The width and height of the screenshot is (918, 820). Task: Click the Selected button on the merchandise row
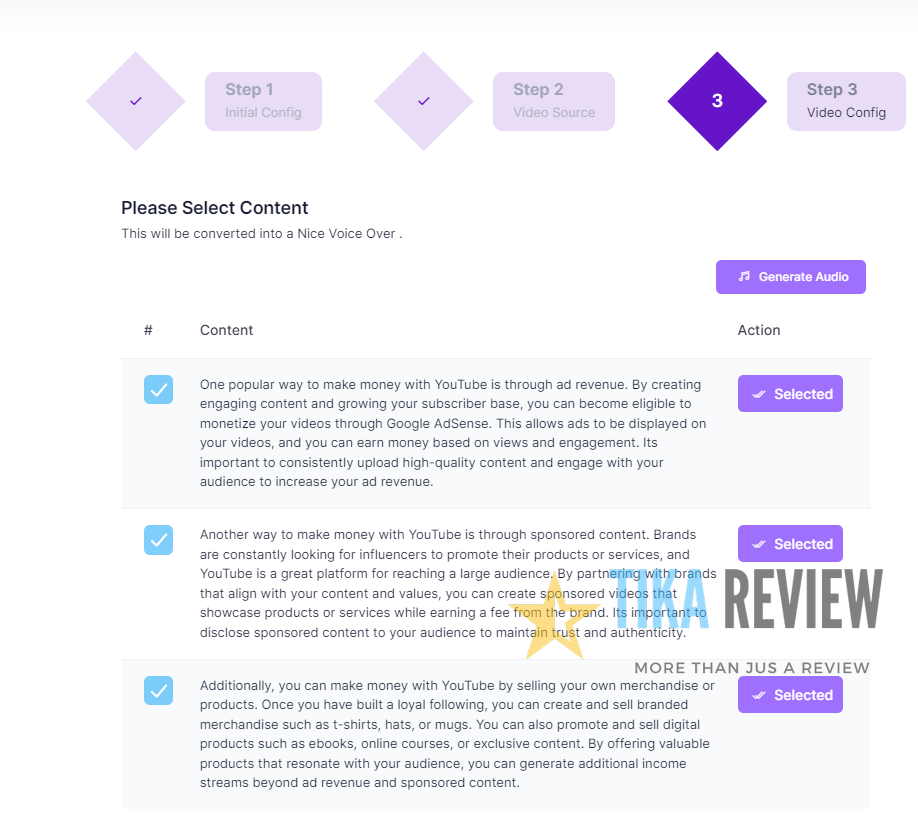[790, 694]
